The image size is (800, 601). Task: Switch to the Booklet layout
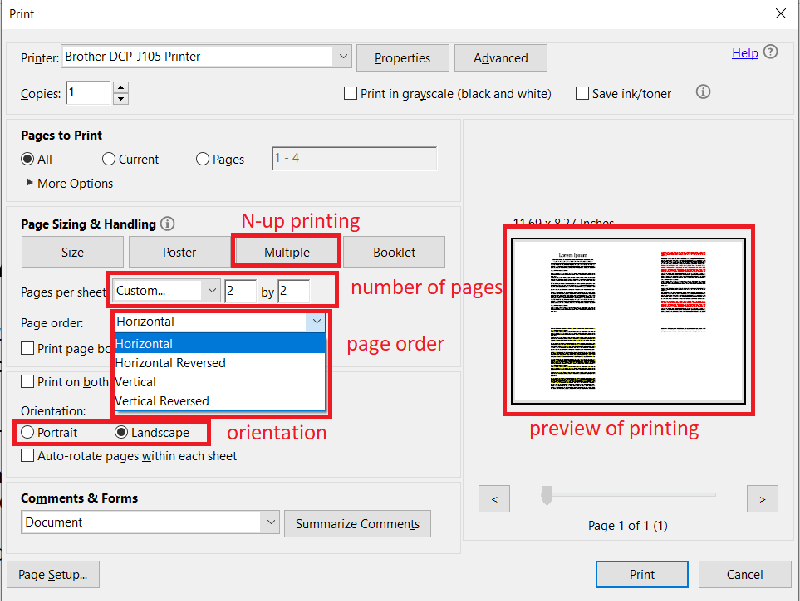pos(394,252)
